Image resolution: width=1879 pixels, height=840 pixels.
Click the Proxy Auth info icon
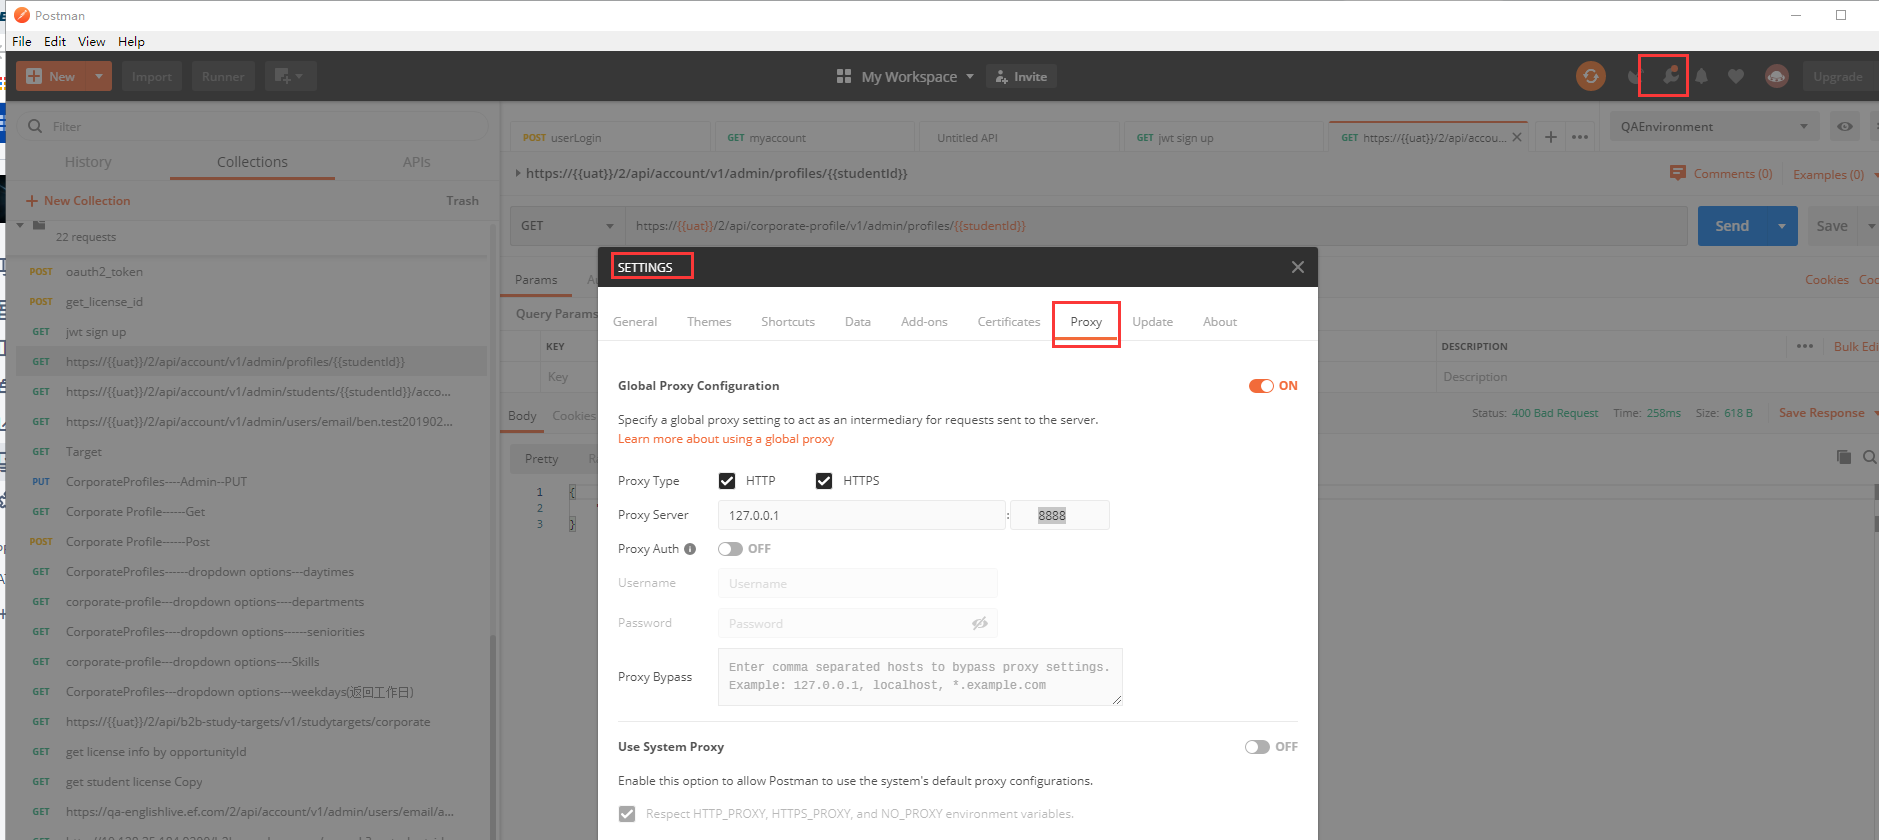[x=690, y=549]
